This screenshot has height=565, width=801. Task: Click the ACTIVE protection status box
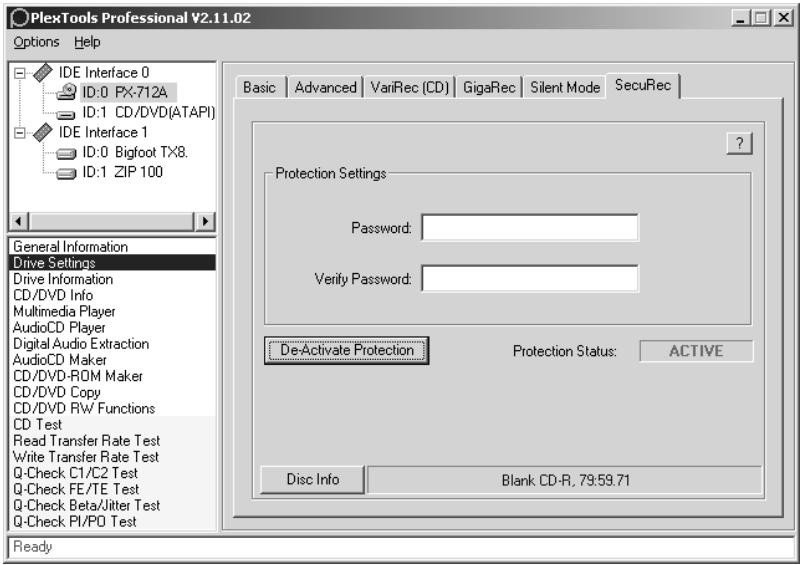[x=696, y=351]
